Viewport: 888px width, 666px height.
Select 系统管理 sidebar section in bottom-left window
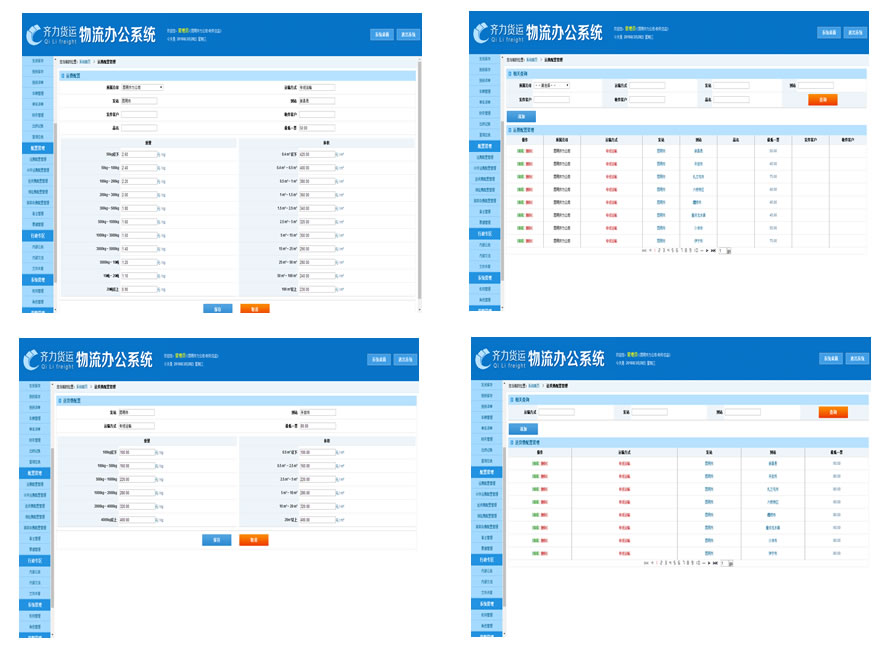[35, 605]
